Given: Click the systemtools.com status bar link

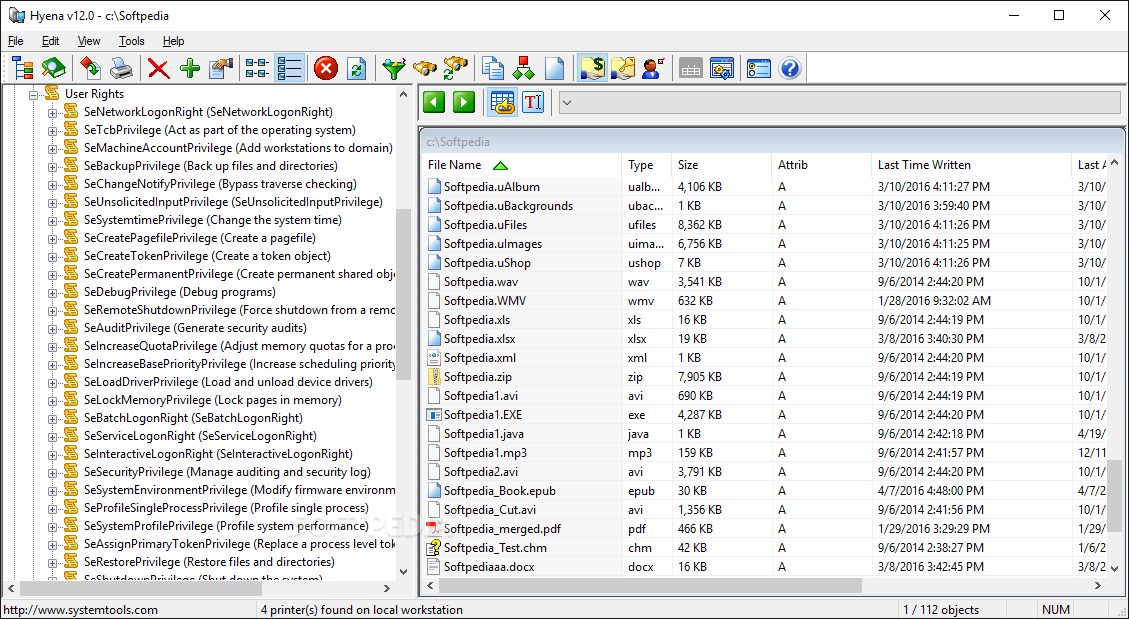Looking at the screenshot, I should 81,610.
